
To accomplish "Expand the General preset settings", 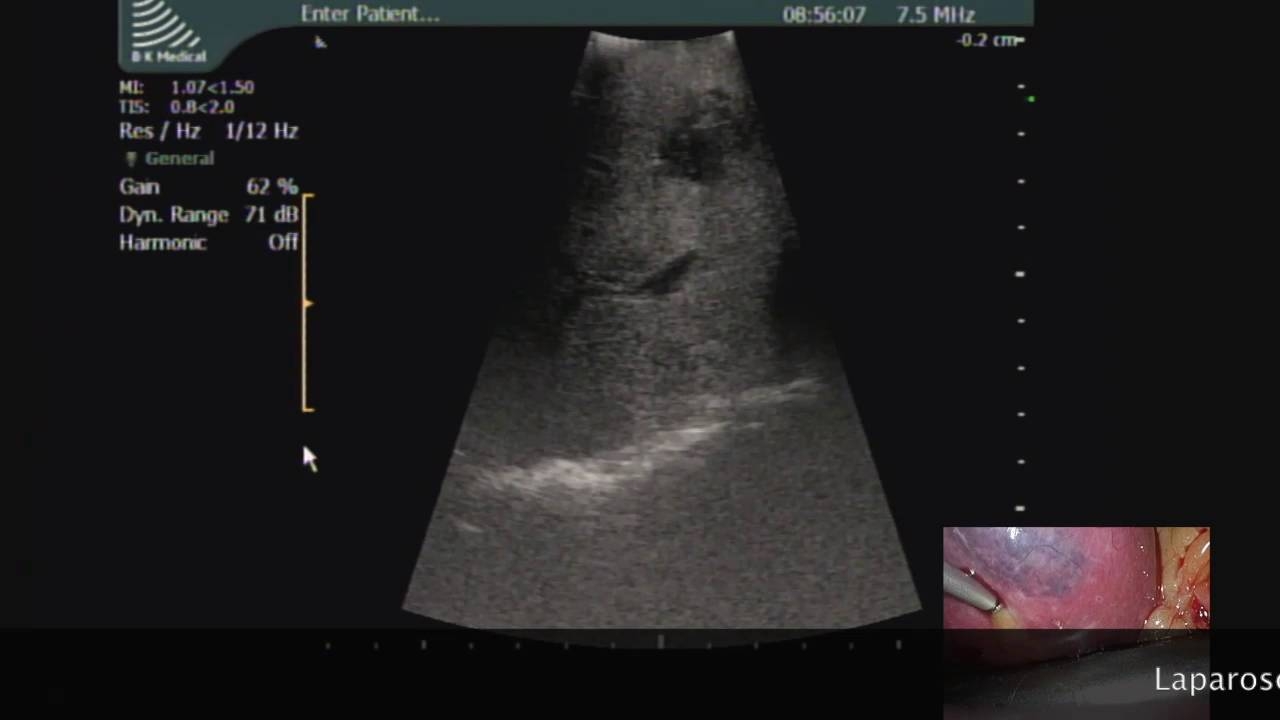I will pos(179,158).
